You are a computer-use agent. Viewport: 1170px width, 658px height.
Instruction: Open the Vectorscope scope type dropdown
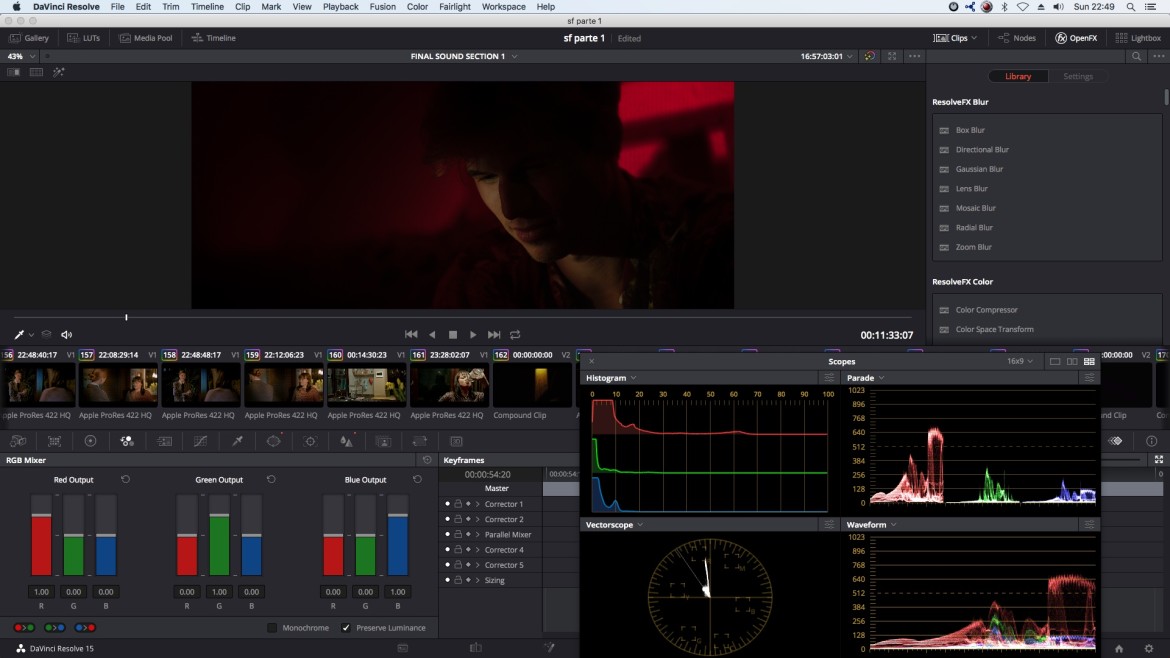coord(614,525)
